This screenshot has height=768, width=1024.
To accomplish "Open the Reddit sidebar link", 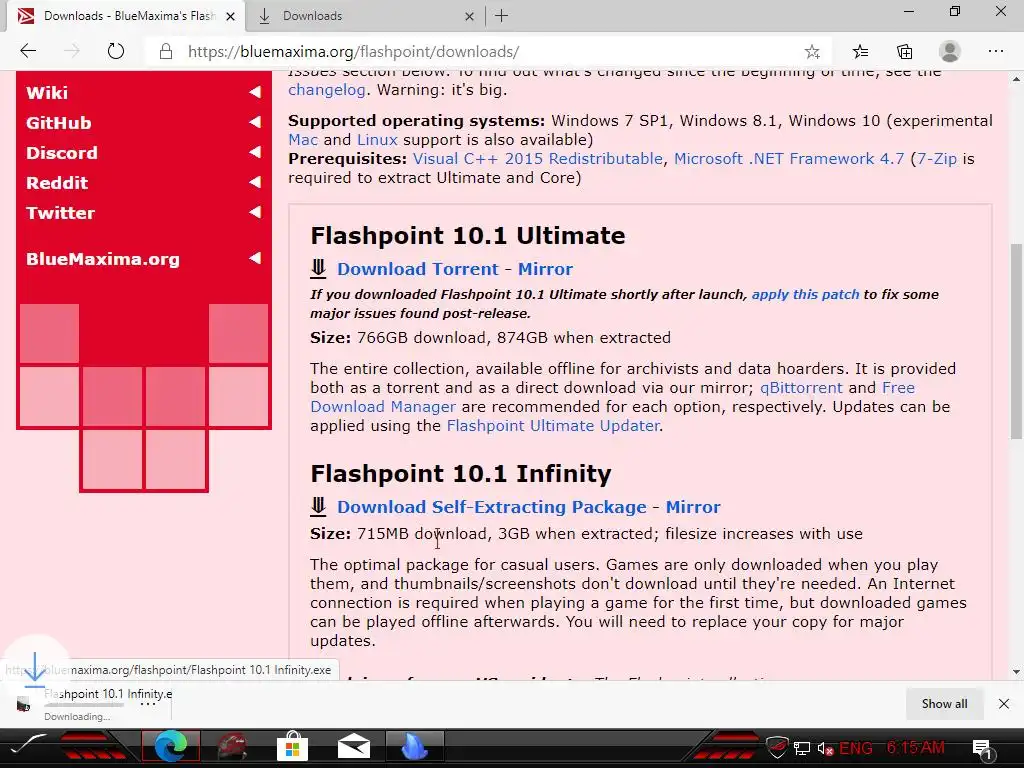I will [57, 183].
